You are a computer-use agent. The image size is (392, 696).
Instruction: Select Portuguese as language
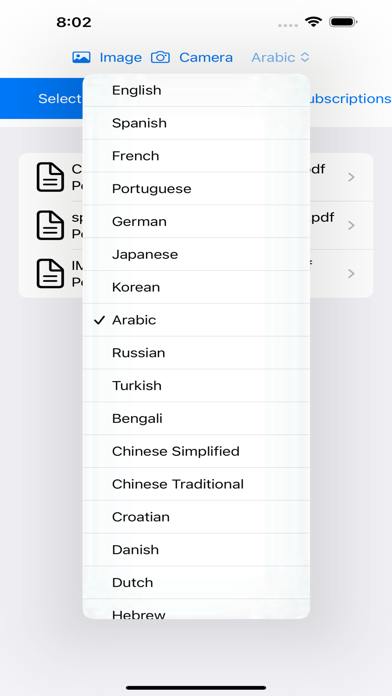tap(196, 189)
